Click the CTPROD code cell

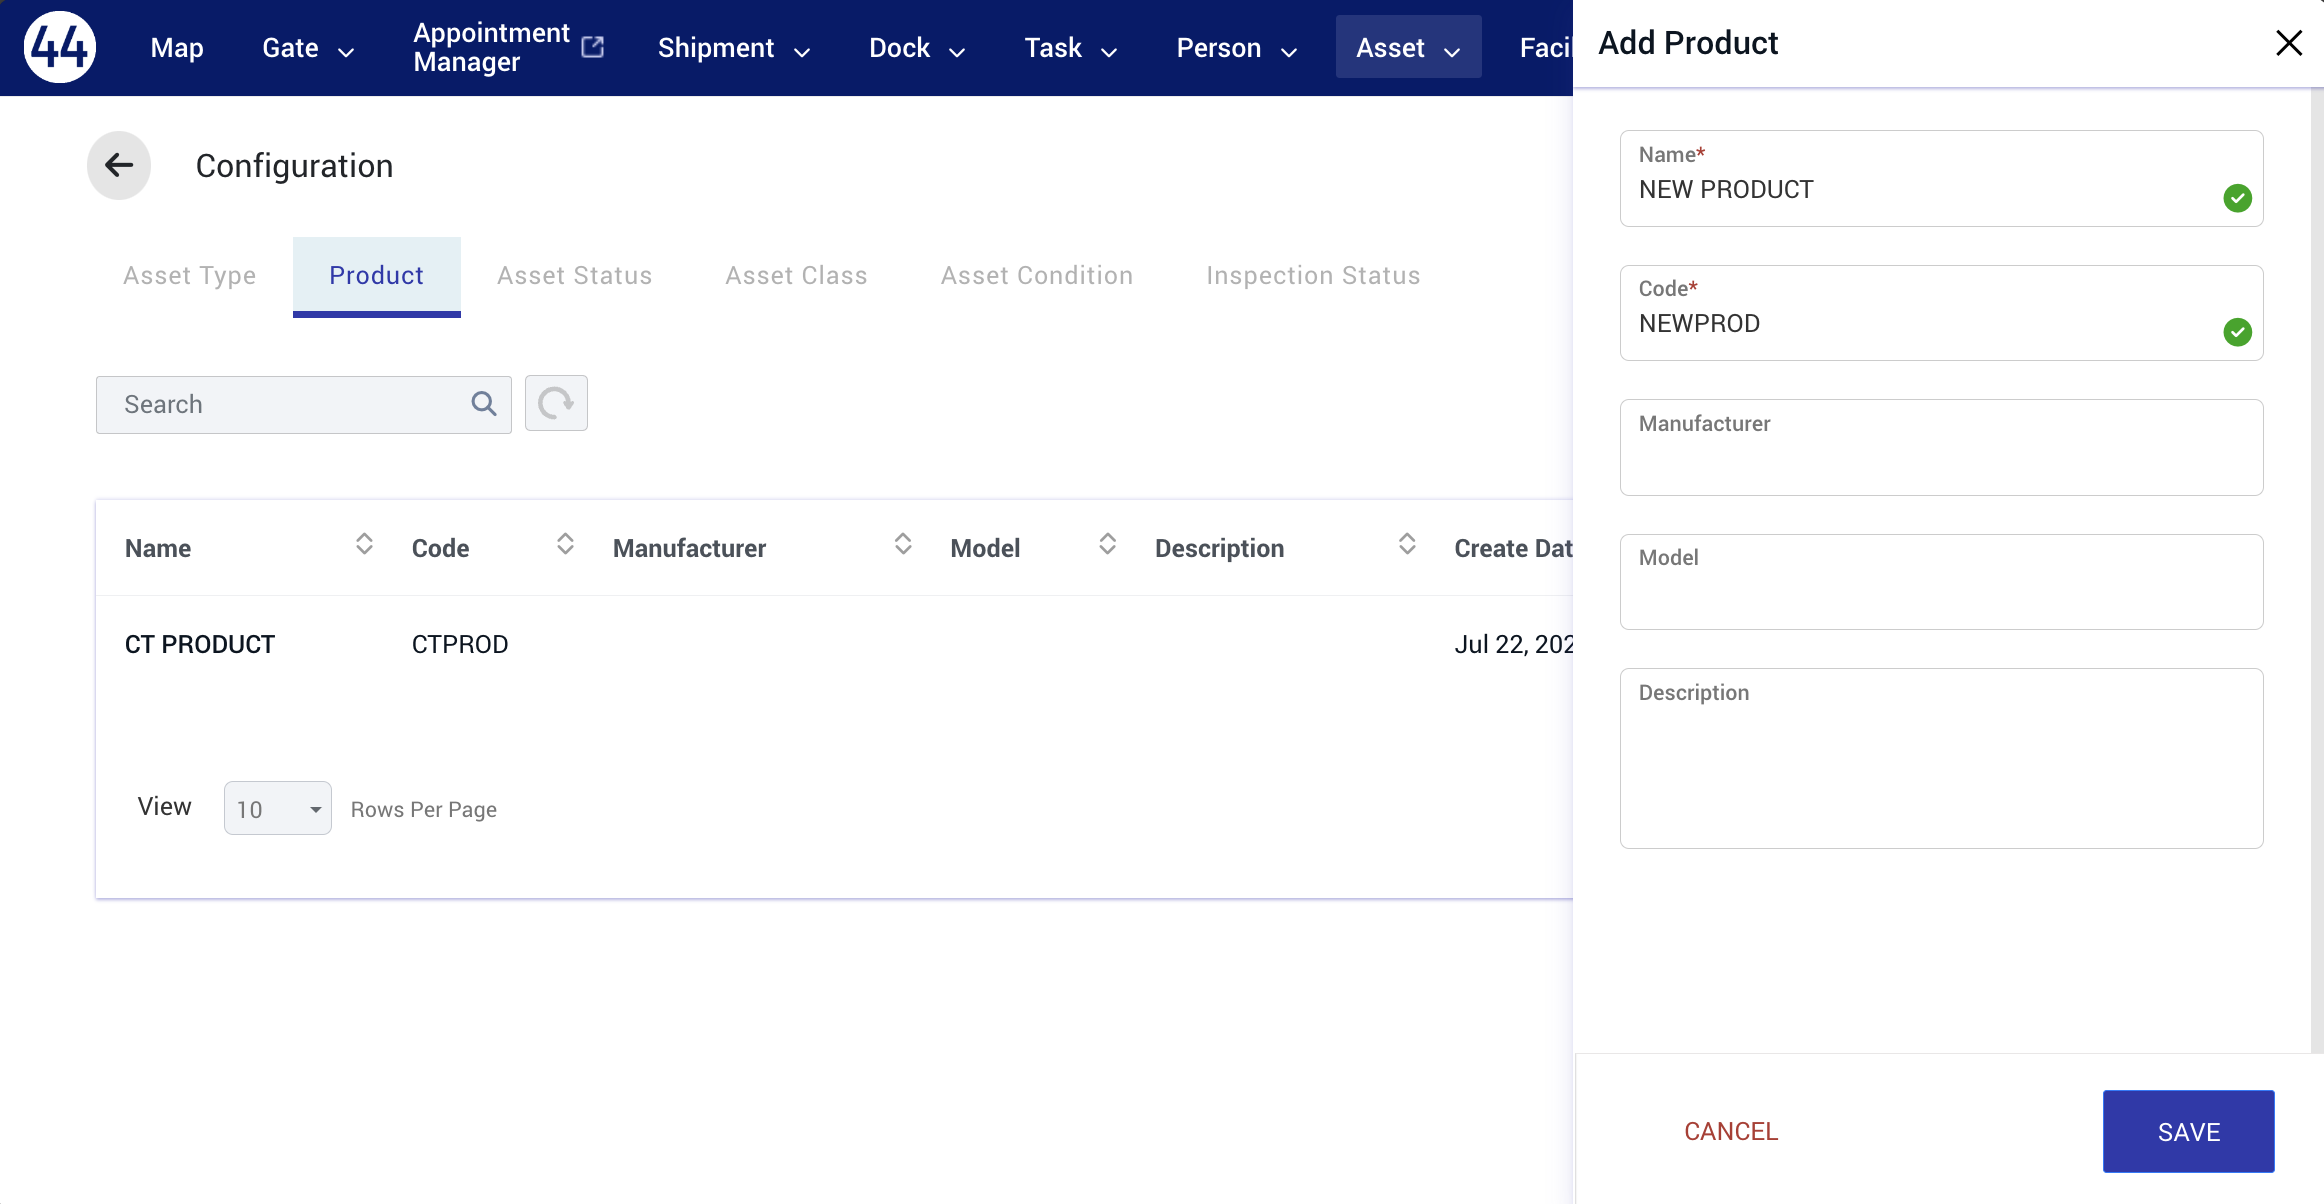tap(460, 645)
